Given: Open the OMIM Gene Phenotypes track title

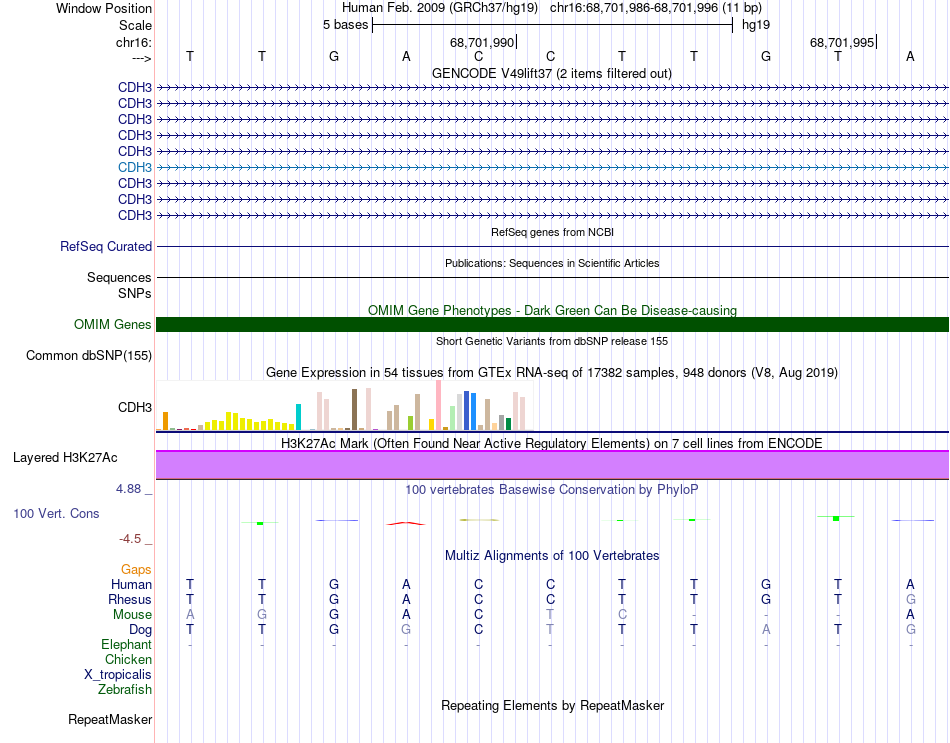Looking at the screenshot, I should (552, 310).
